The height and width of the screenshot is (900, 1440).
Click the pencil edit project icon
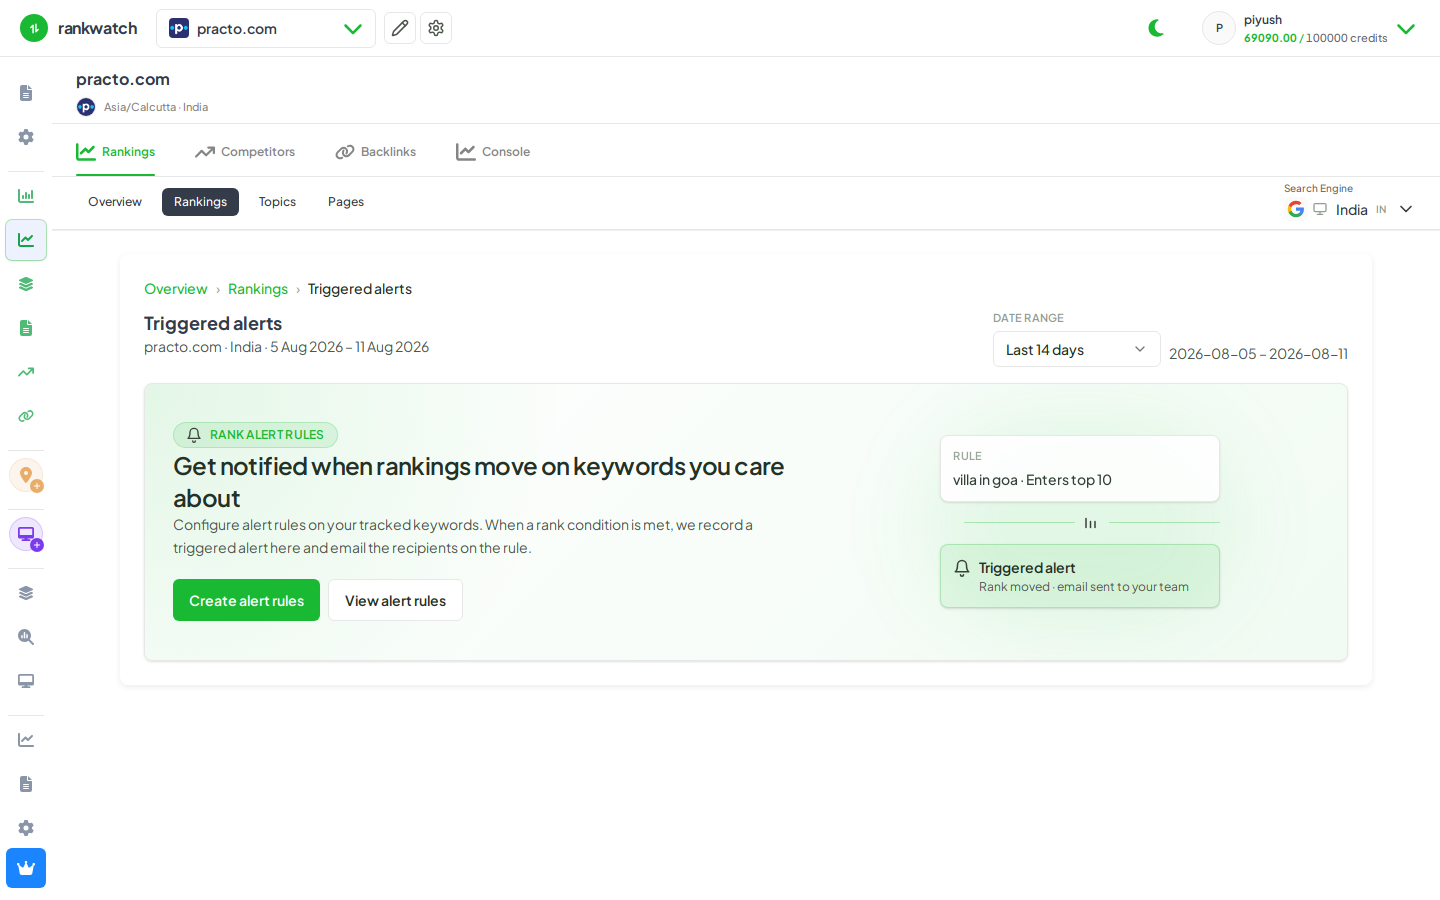coord(400,28)
